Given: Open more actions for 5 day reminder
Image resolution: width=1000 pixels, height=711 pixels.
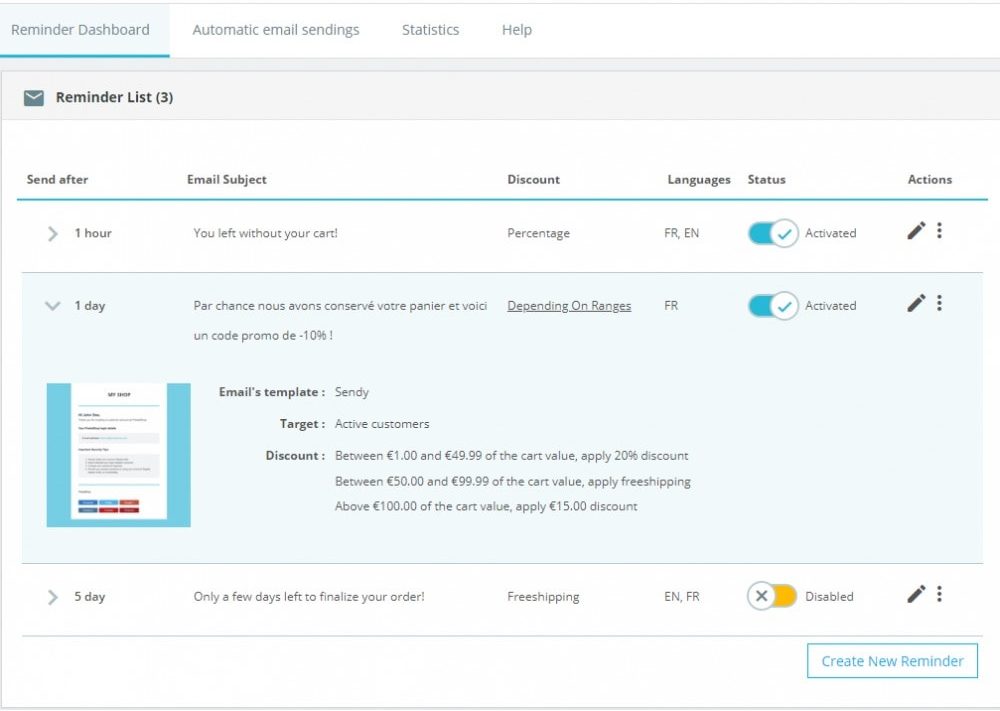Looking at the screenshot, I should pos(939,594).
